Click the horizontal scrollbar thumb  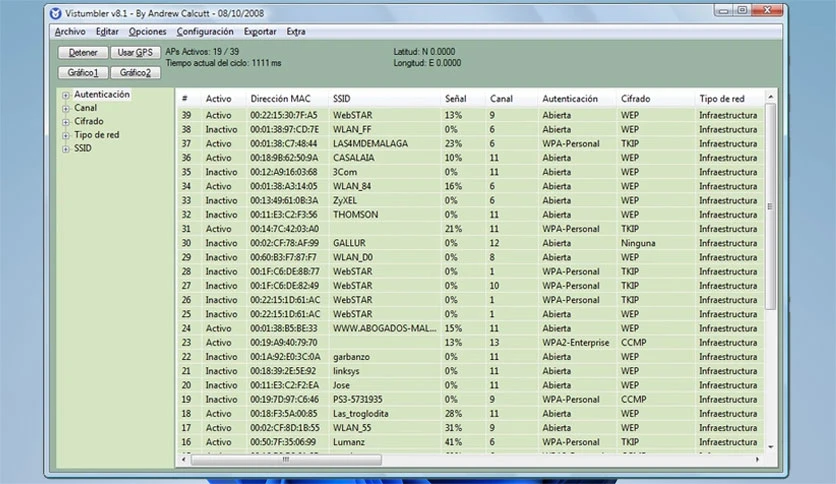coord(286,459)
